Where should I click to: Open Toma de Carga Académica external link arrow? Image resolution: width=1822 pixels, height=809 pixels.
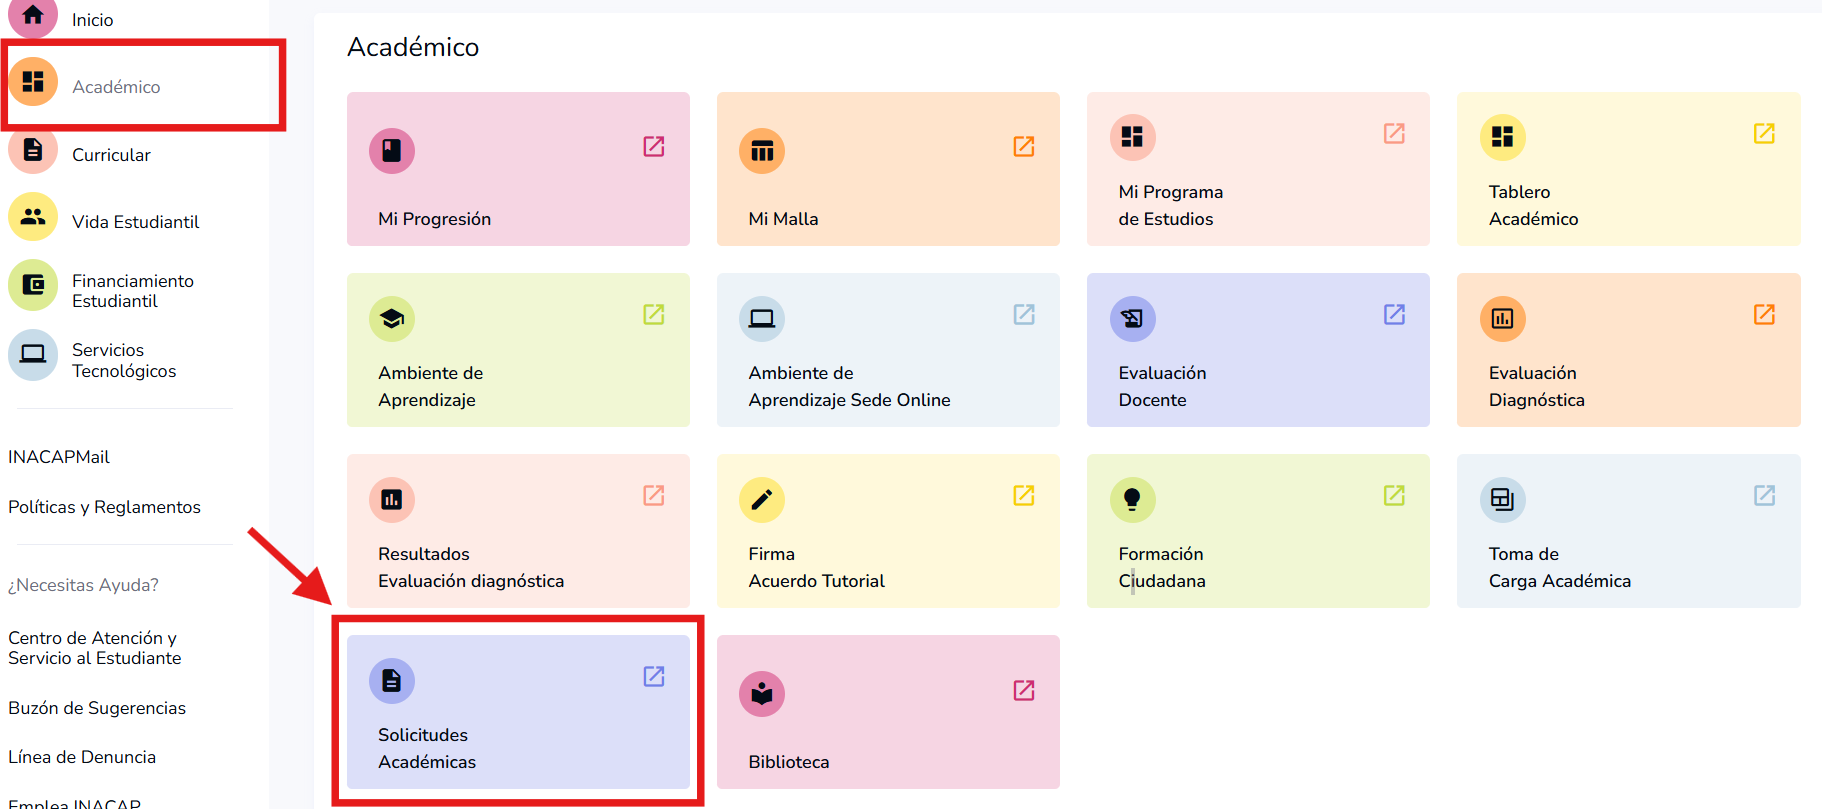1764,495
